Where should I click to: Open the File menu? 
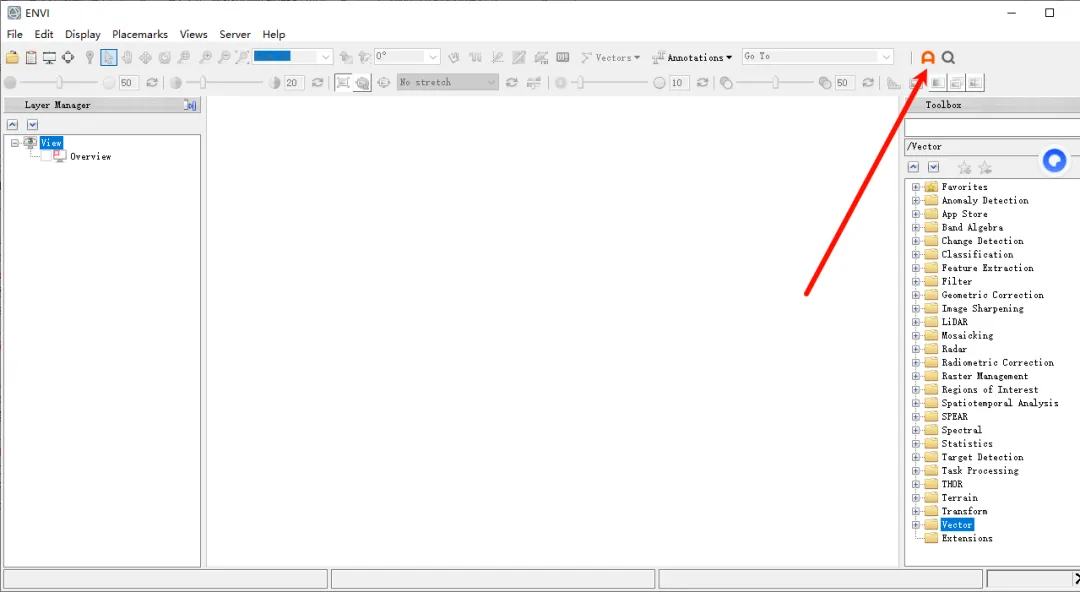(14, 34)
